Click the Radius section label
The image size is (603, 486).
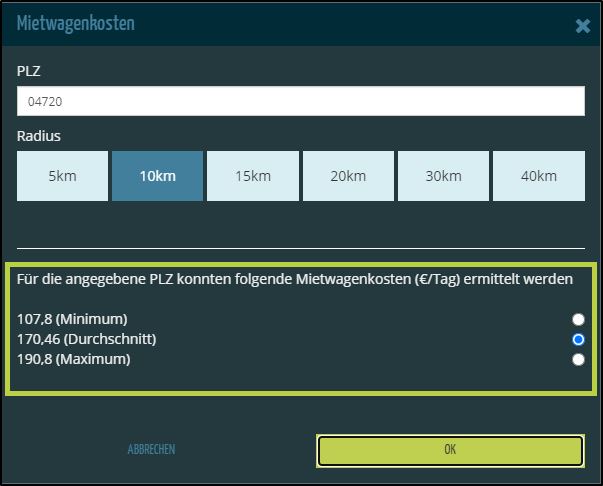pyautogui.click(x=39, y=136)
